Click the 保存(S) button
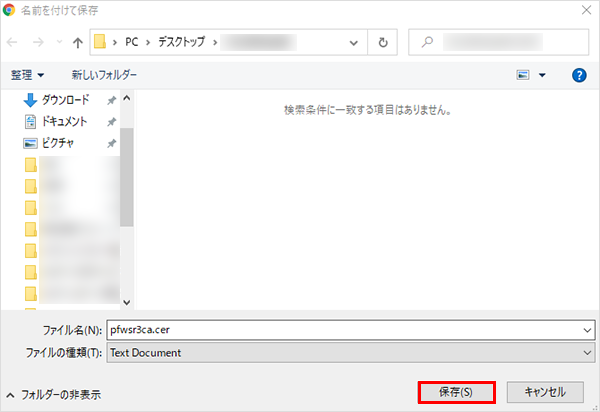Screen dimensions: 600x412 pos(457,392)
